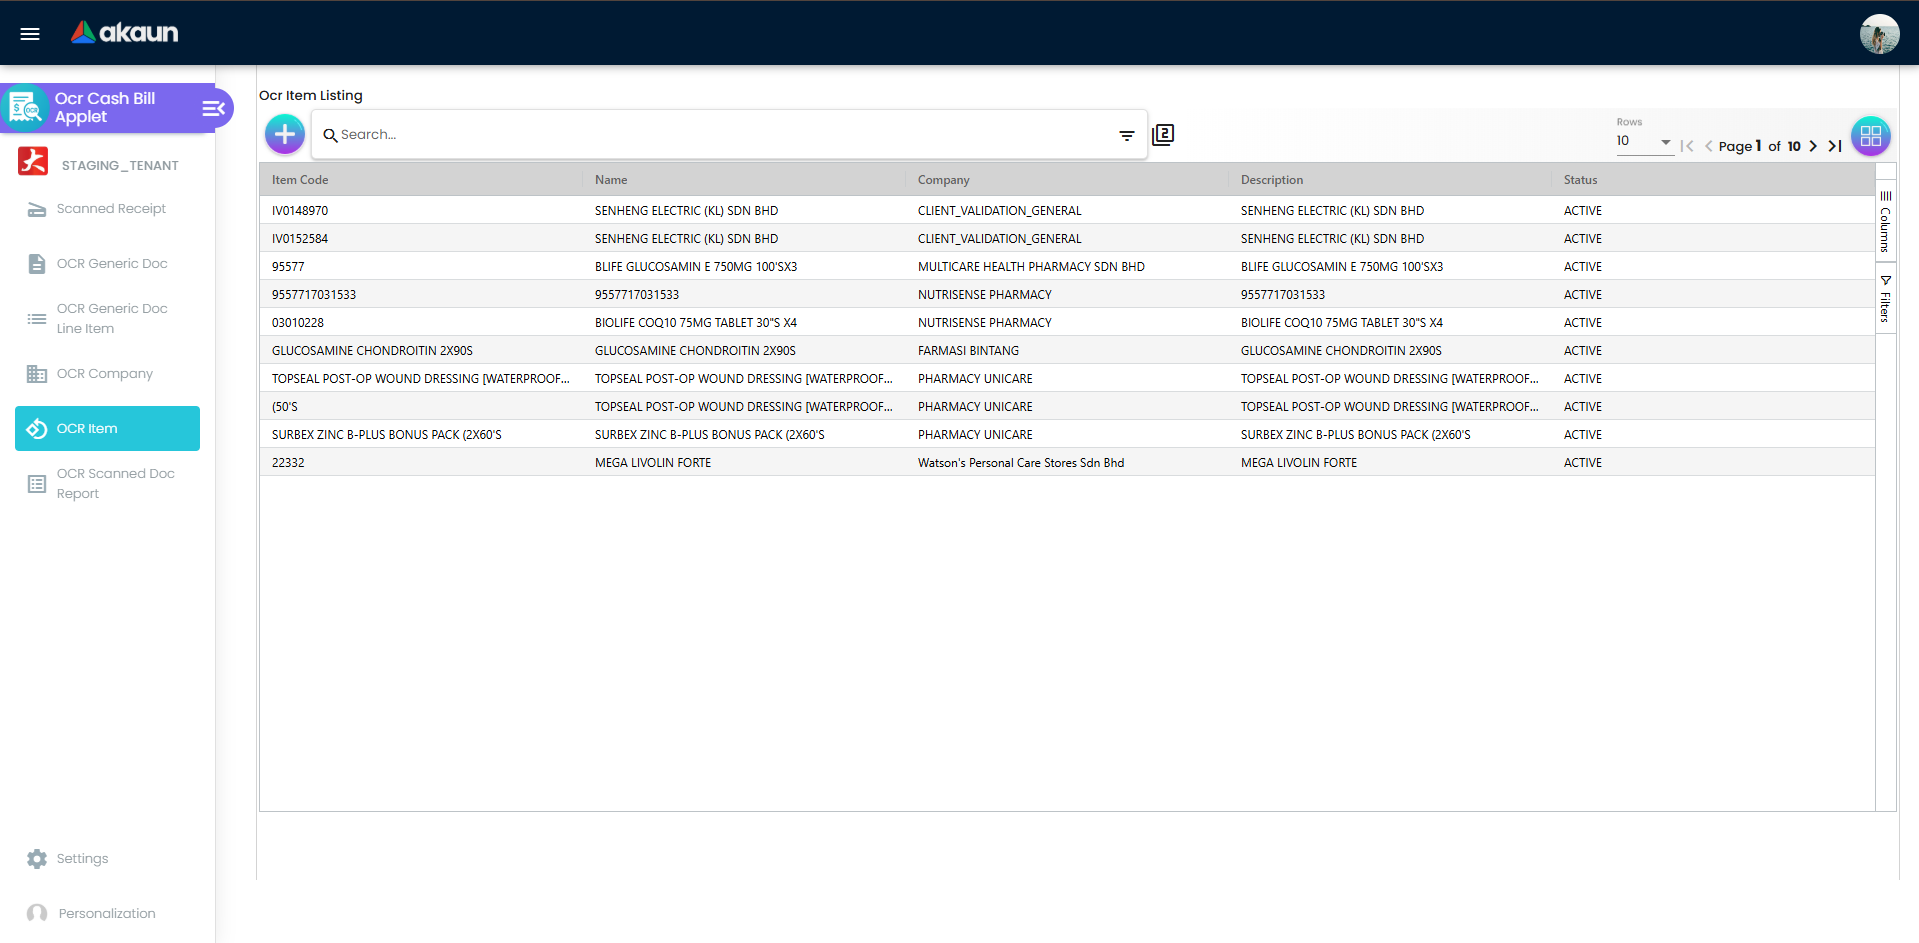Click the OCR Item tag icon
Viewport: 1919px width, 943px height.
coord(37,429)
